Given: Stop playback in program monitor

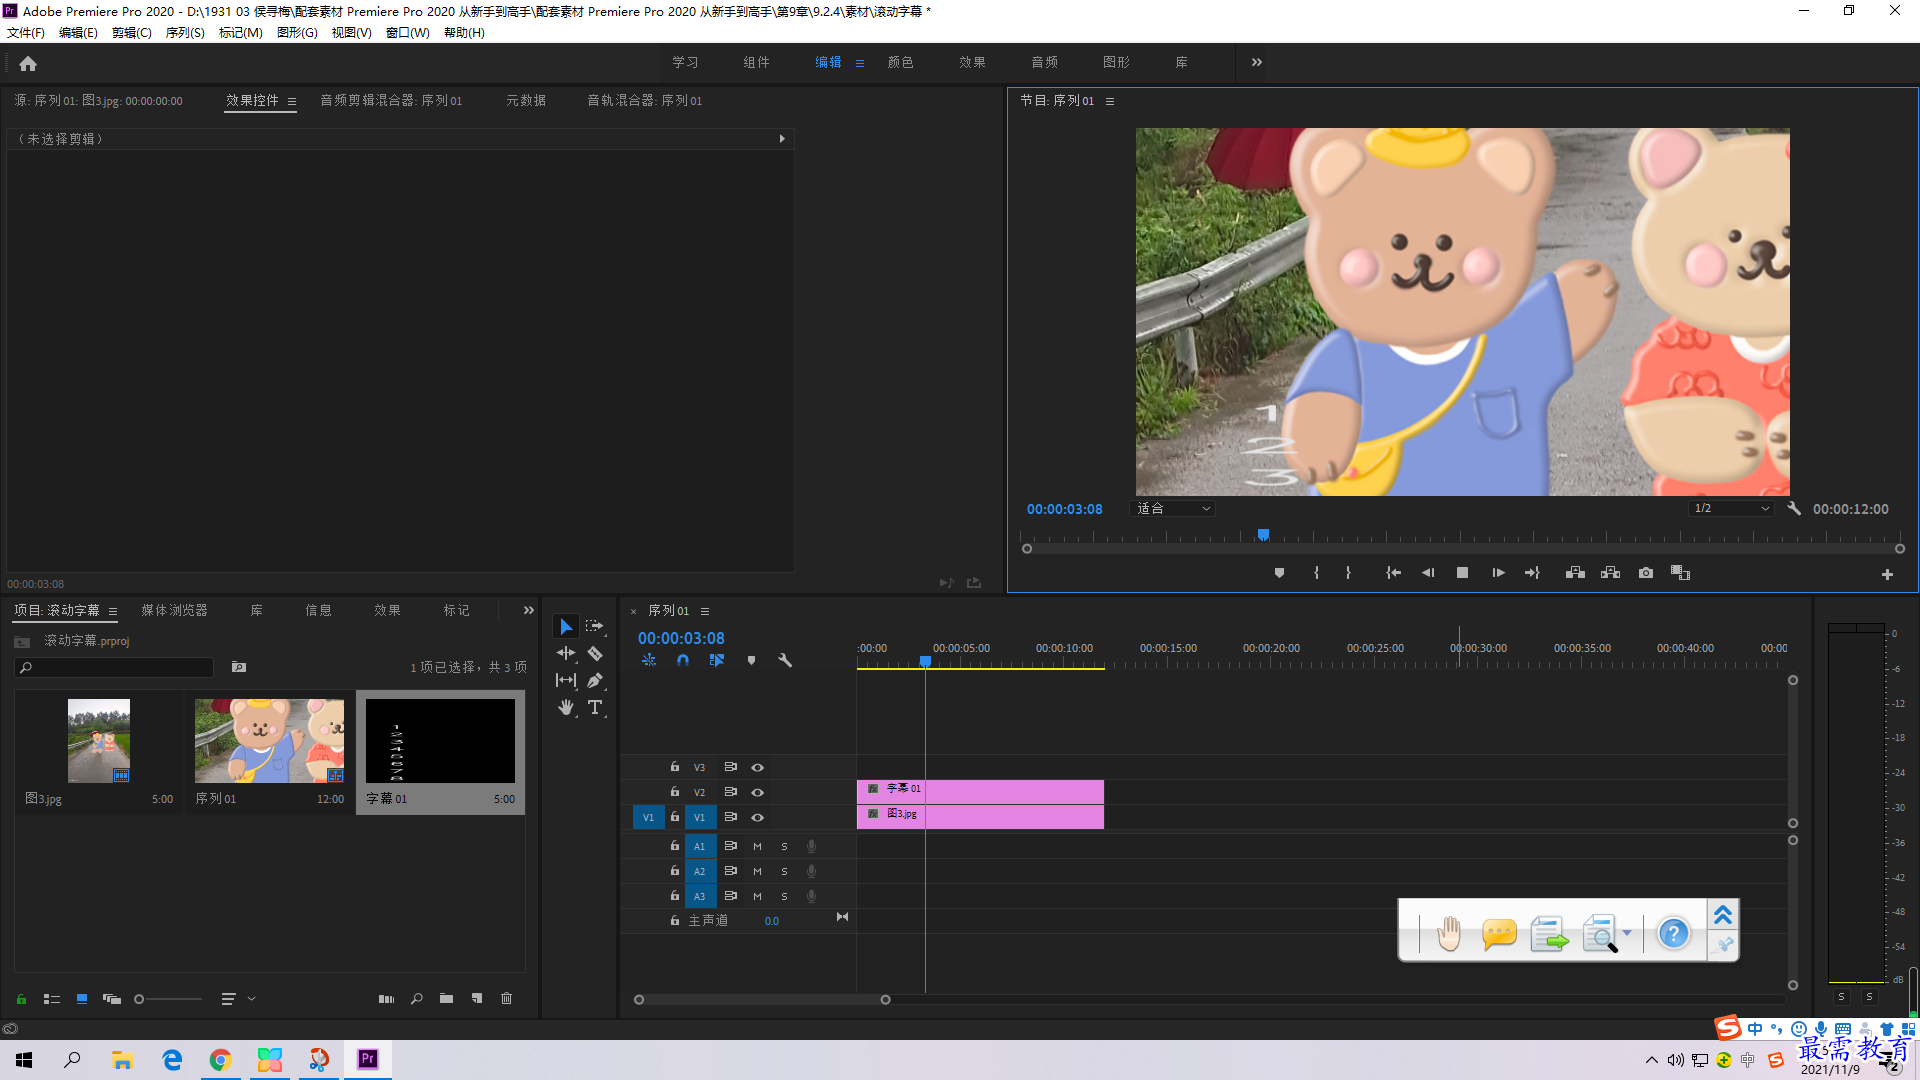Looking at the screenshot, I should (1462, 573).
